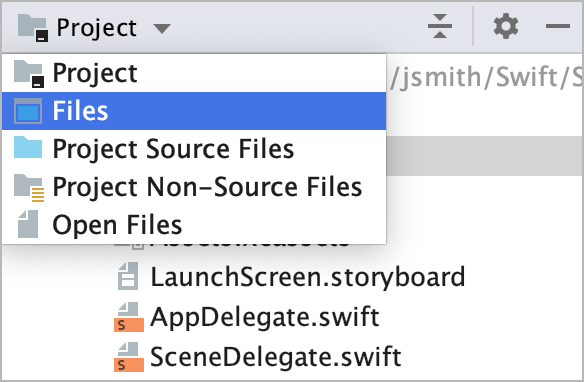Choose the highlighted Files option
Viewport: 584px width, 382px height.
coord(194,111)
